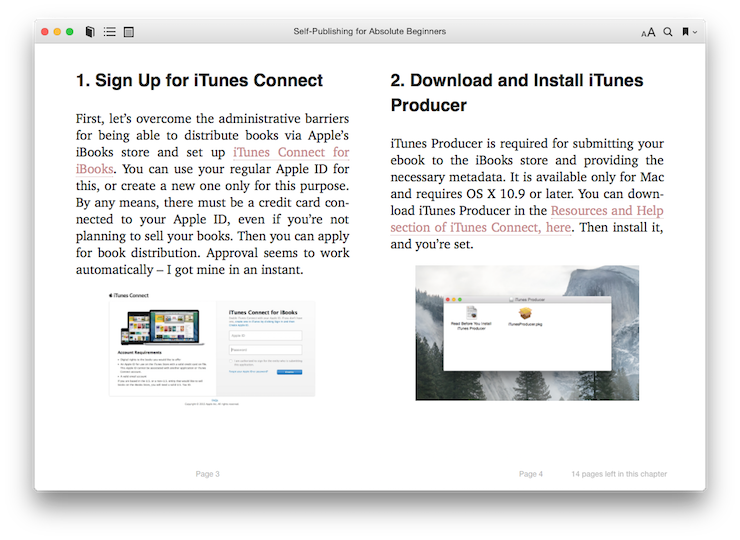This screenshot has width=740, height=540.
Task: Close the iBooks window
Action: click(45, 32)
